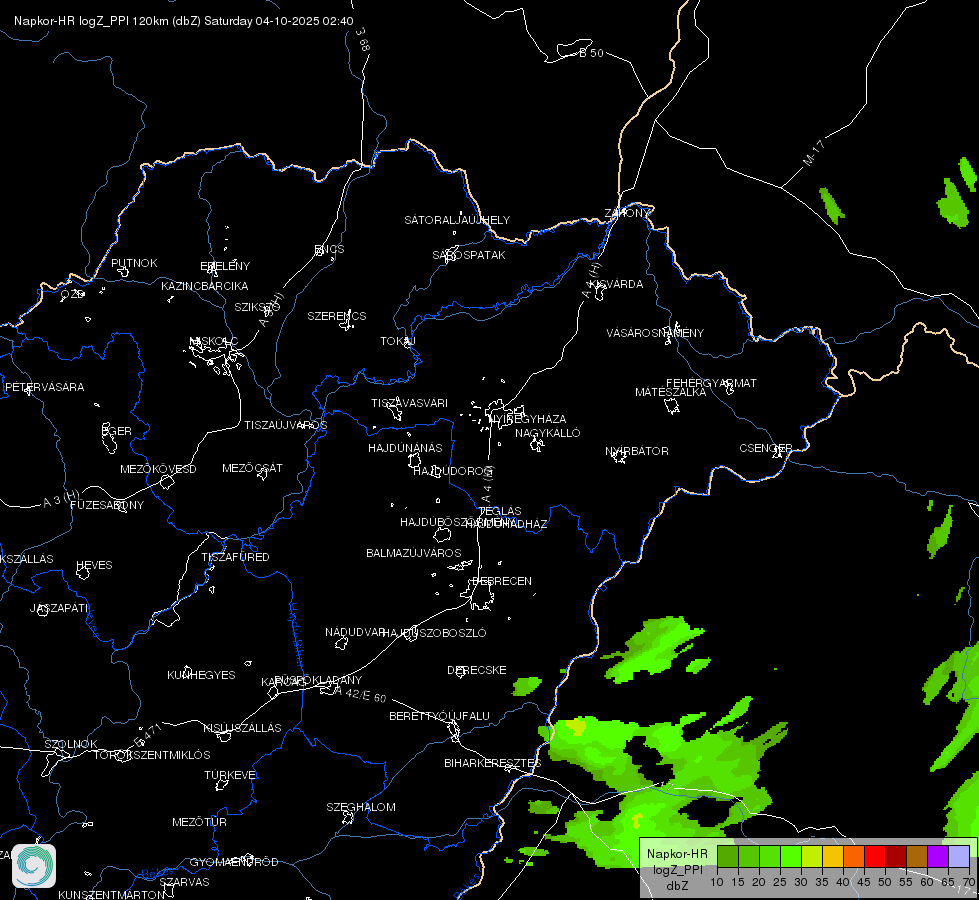Screen dimensions: 979x900
Task: Click the JÁSZAPÁTI label
Action: 60,608
